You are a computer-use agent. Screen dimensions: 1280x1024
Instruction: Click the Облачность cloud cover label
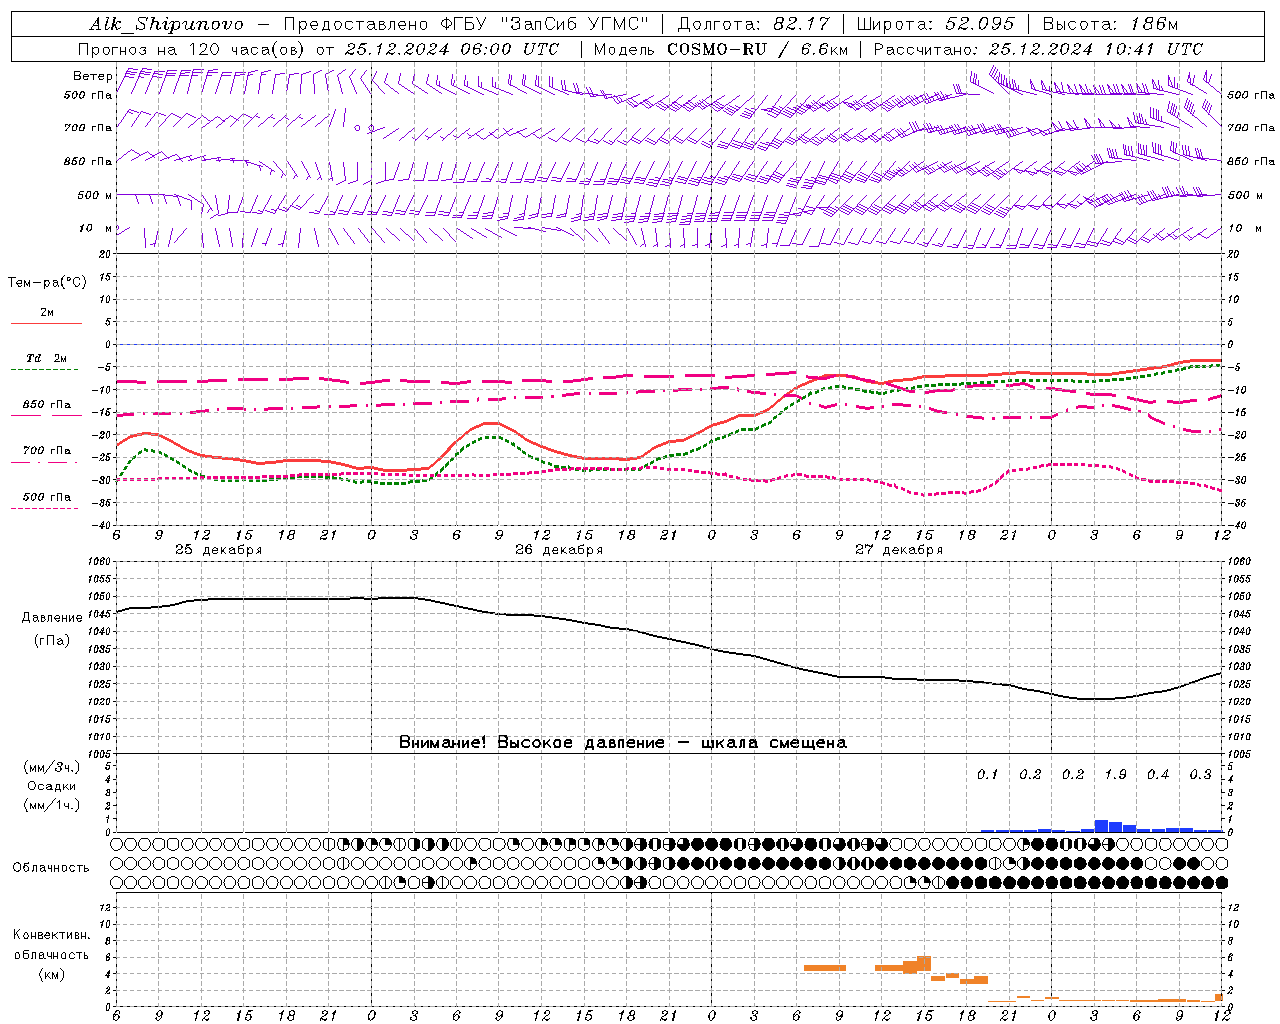[x=51, y=868]
